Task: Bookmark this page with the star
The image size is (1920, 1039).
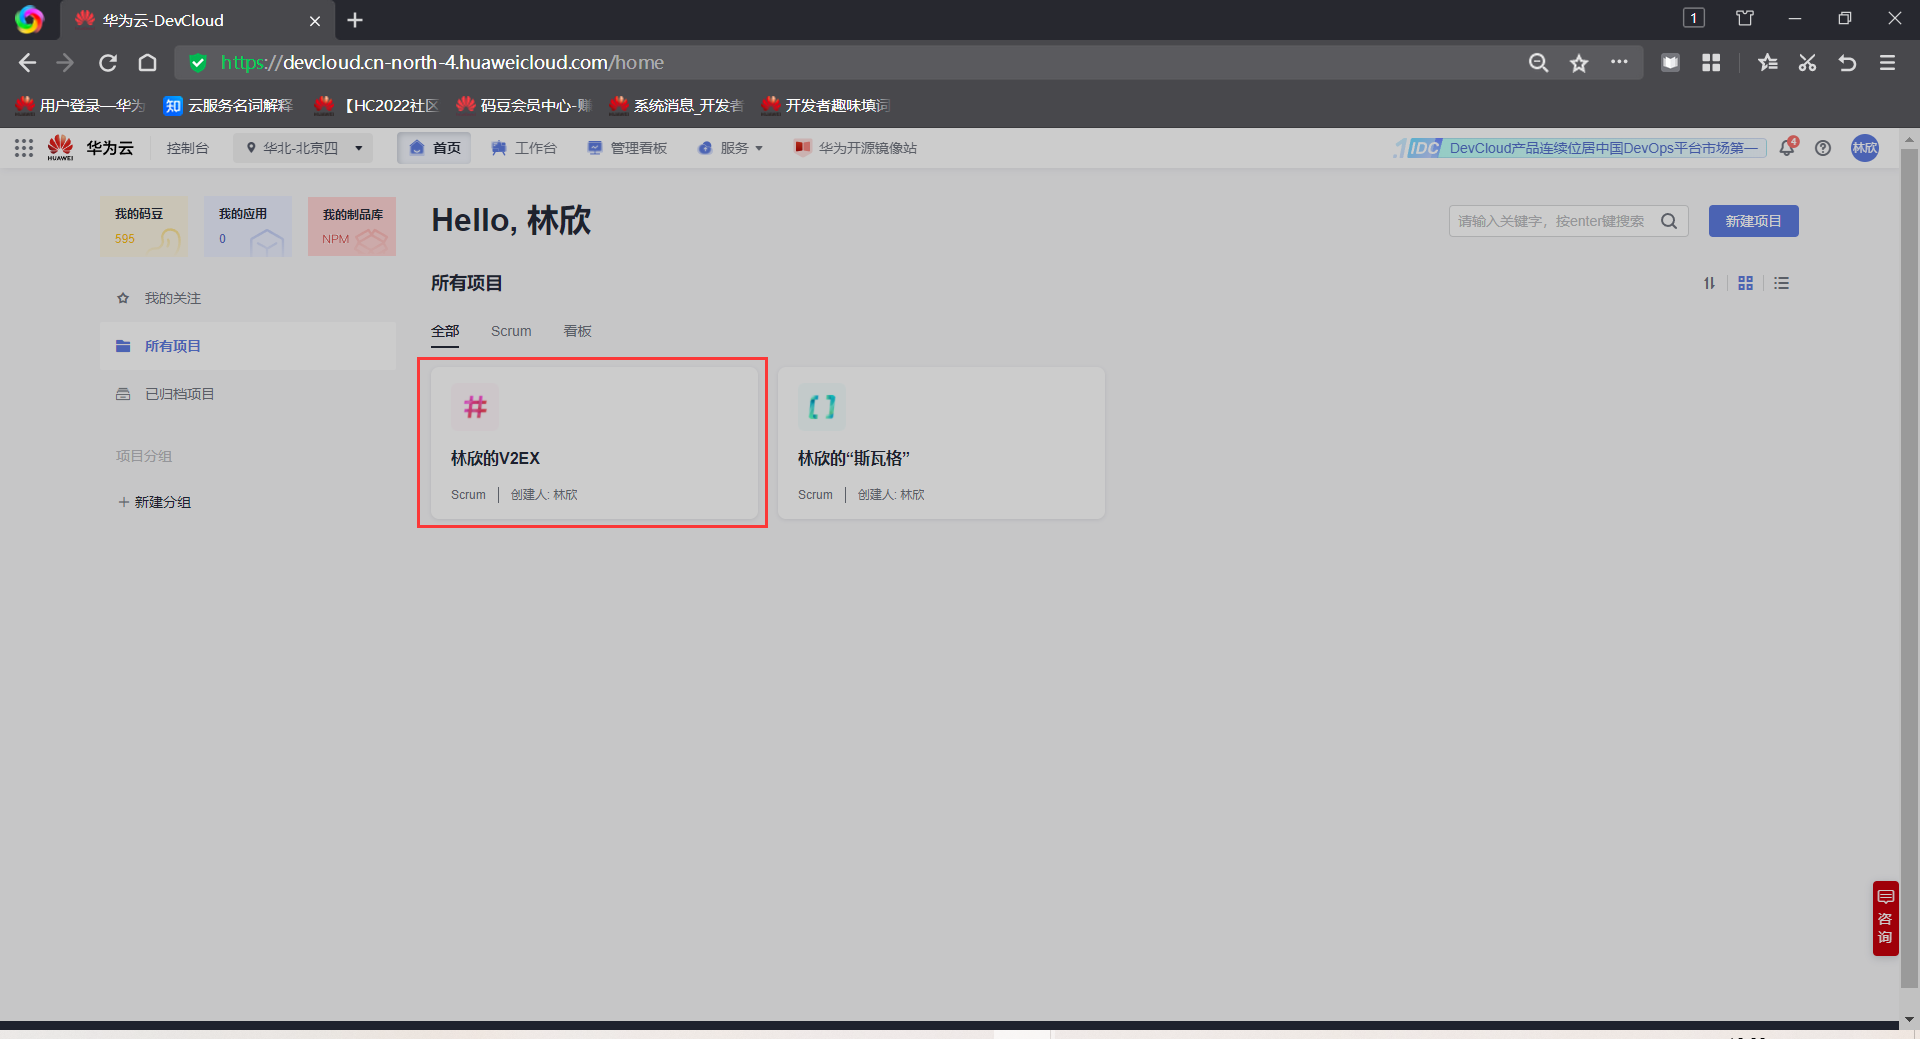Action: 1579,63
